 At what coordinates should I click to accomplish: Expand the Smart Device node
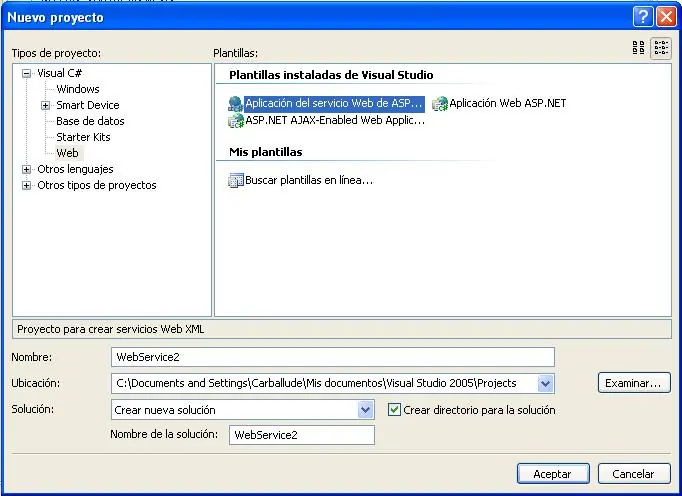pyautogui.click(x=46, y=105)
